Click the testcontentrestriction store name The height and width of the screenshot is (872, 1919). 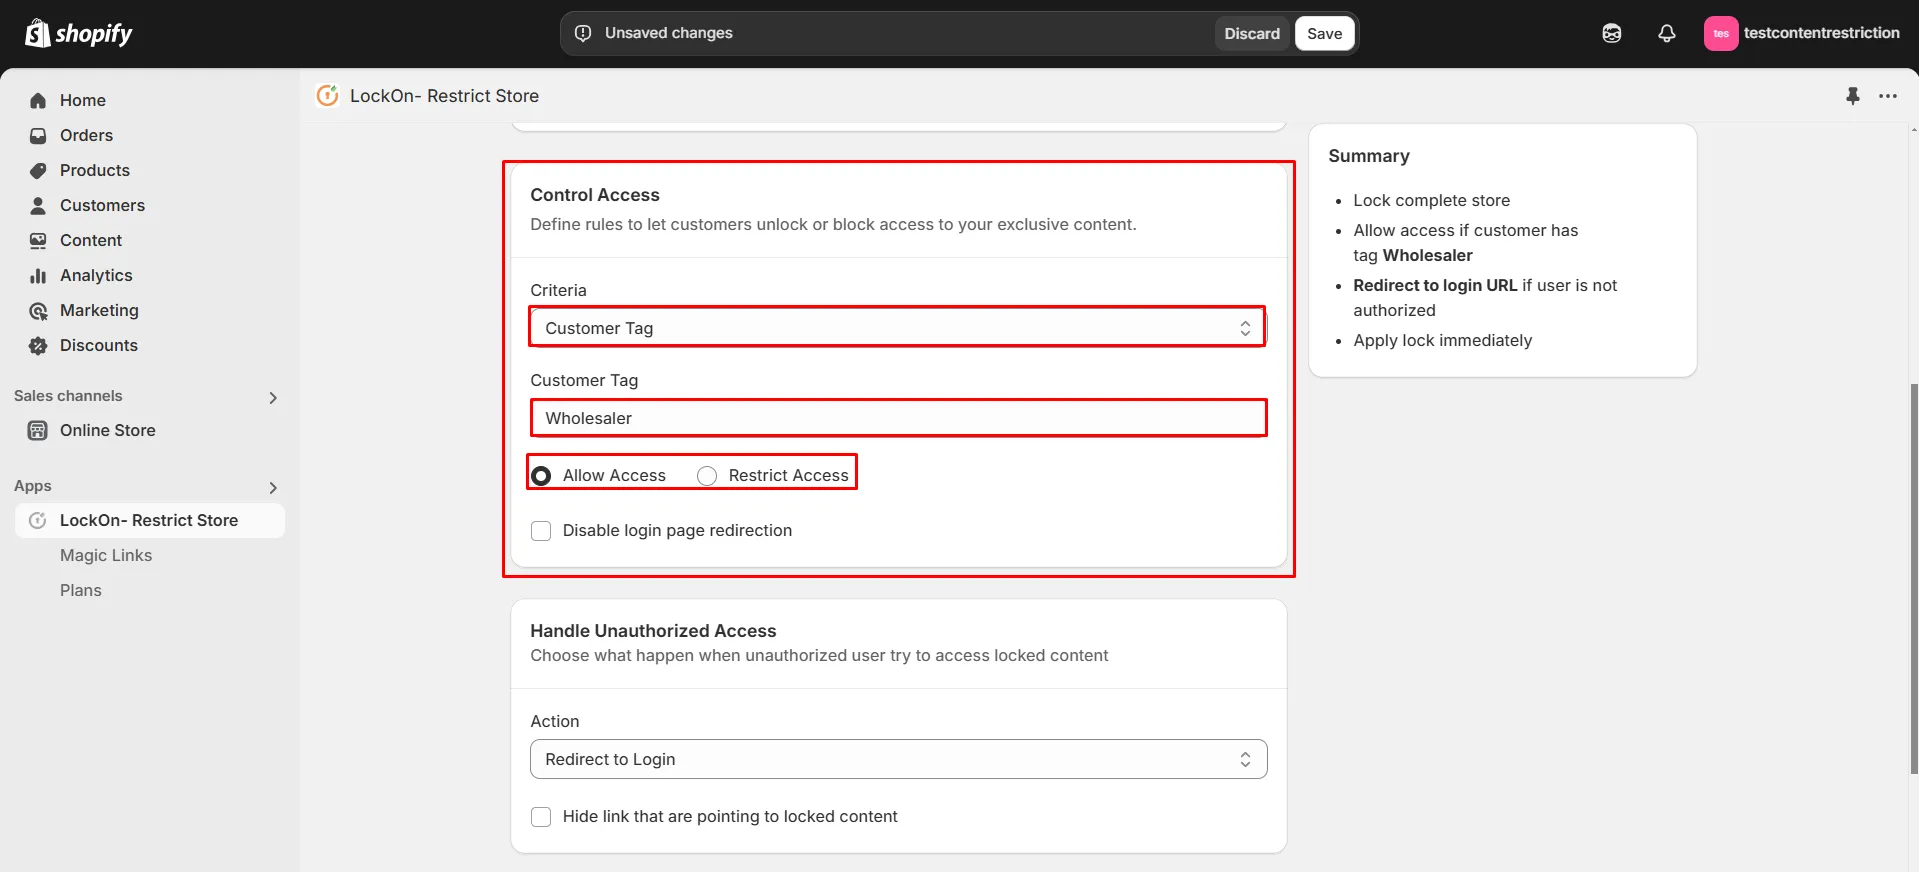click(1821, 33)
